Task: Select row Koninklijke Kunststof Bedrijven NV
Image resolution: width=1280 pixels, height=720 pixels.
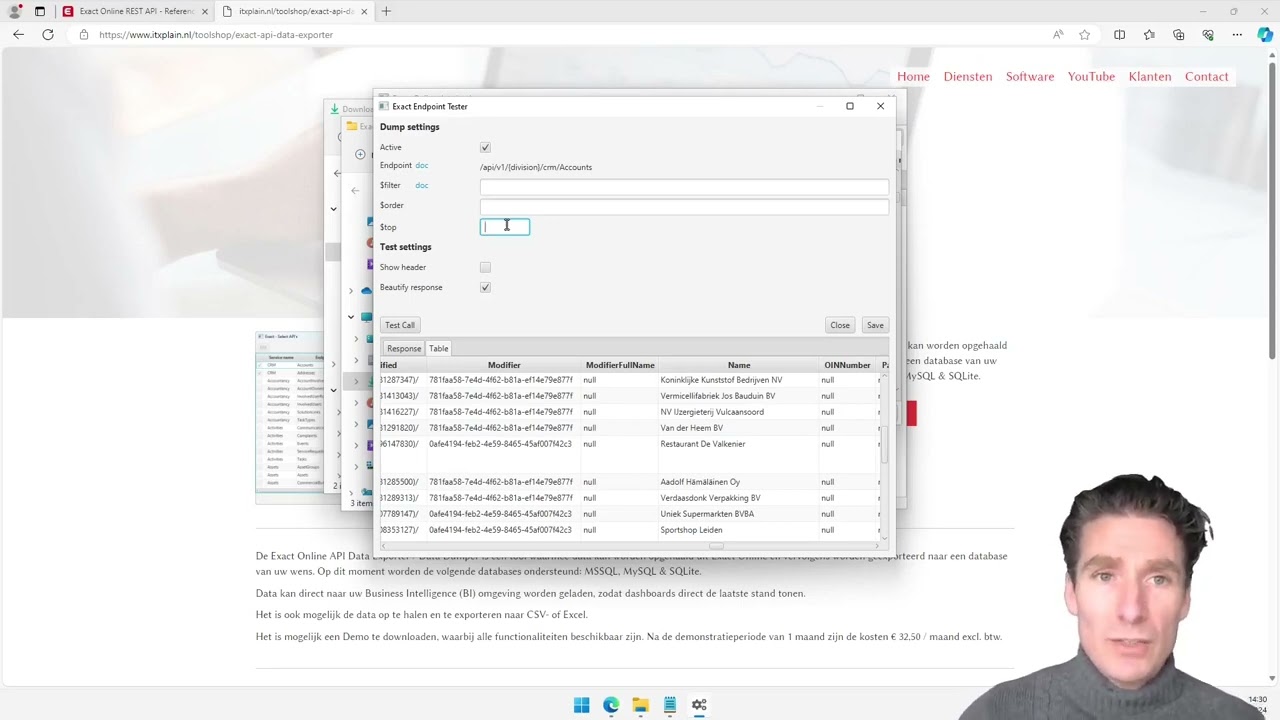Action: coord(721,380)
